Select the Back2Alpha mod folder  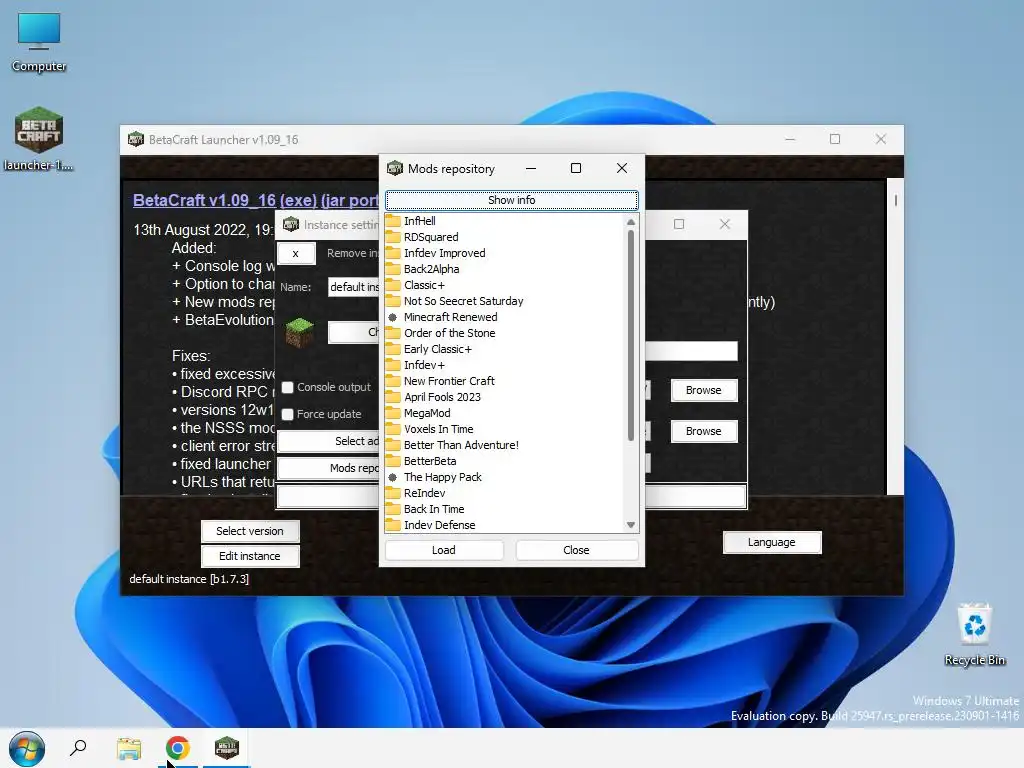(423, 269)
